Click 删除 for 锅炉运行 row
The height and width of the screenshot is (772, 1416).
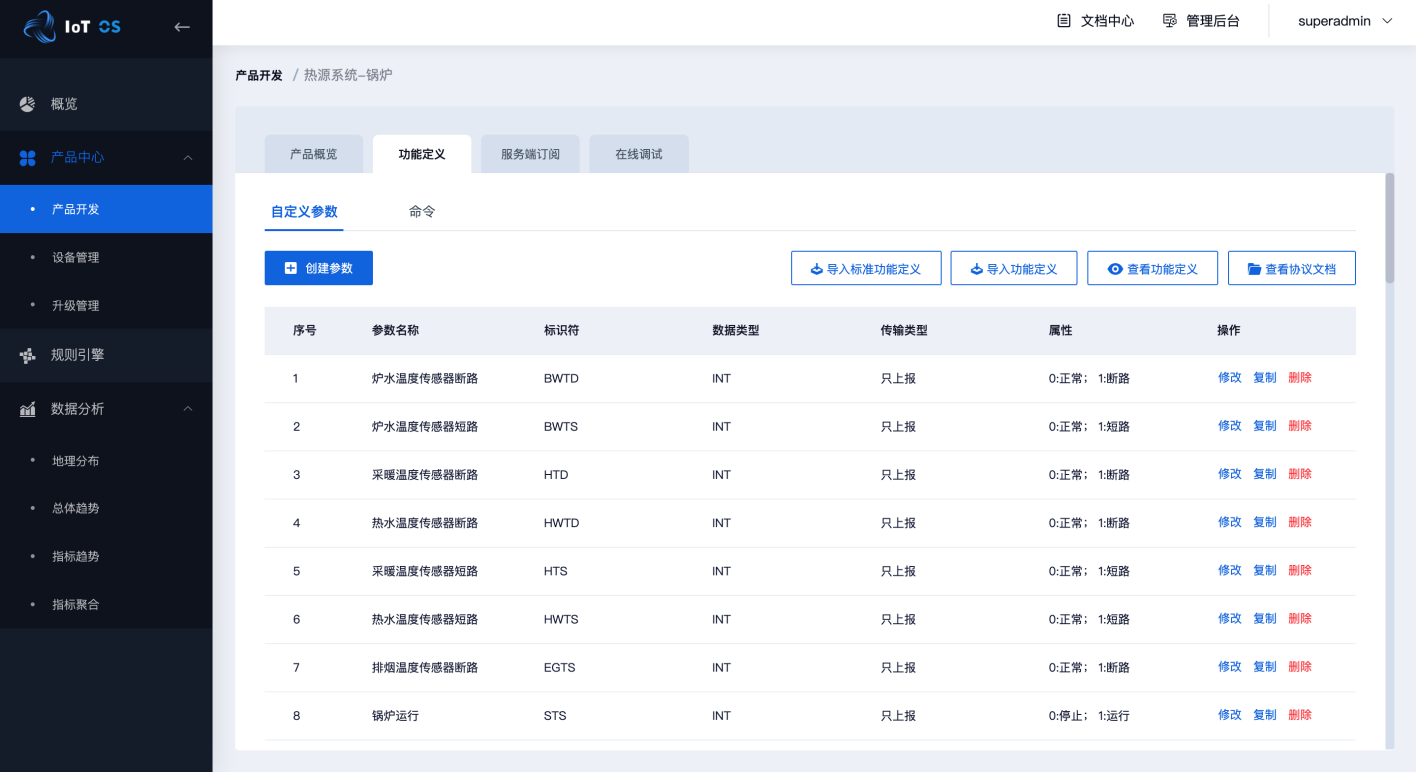pos(1300,715)
